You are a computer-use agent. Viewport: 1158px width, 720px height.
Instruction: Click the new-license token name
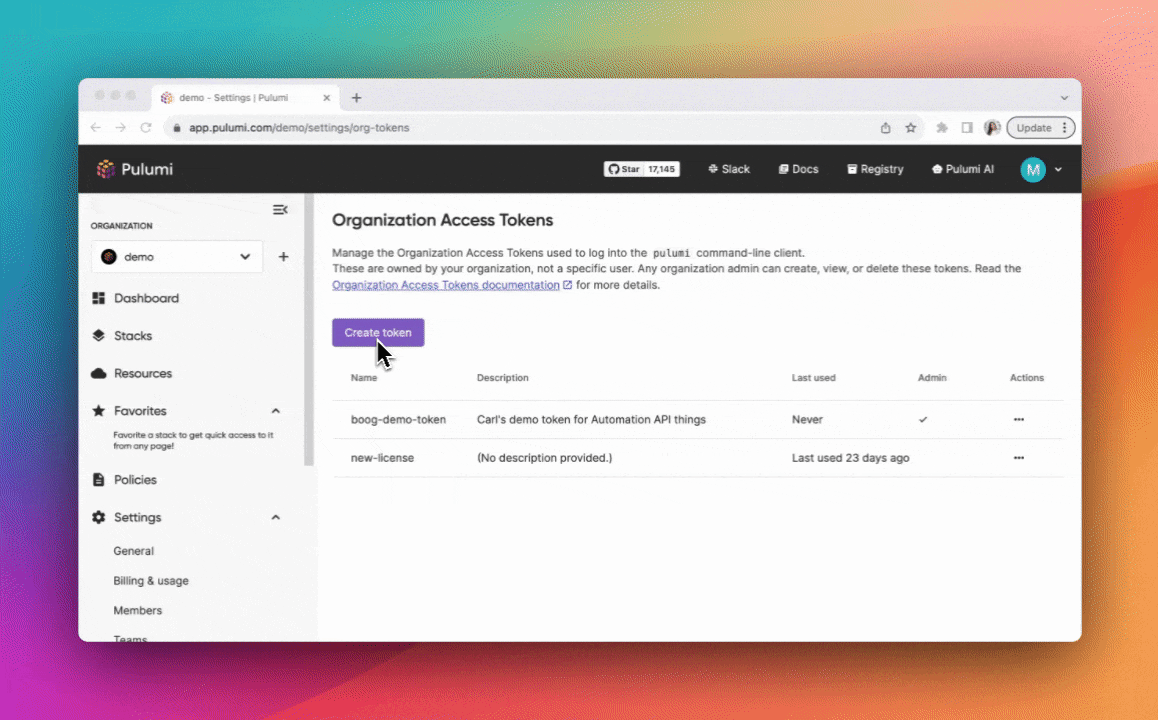383,458
